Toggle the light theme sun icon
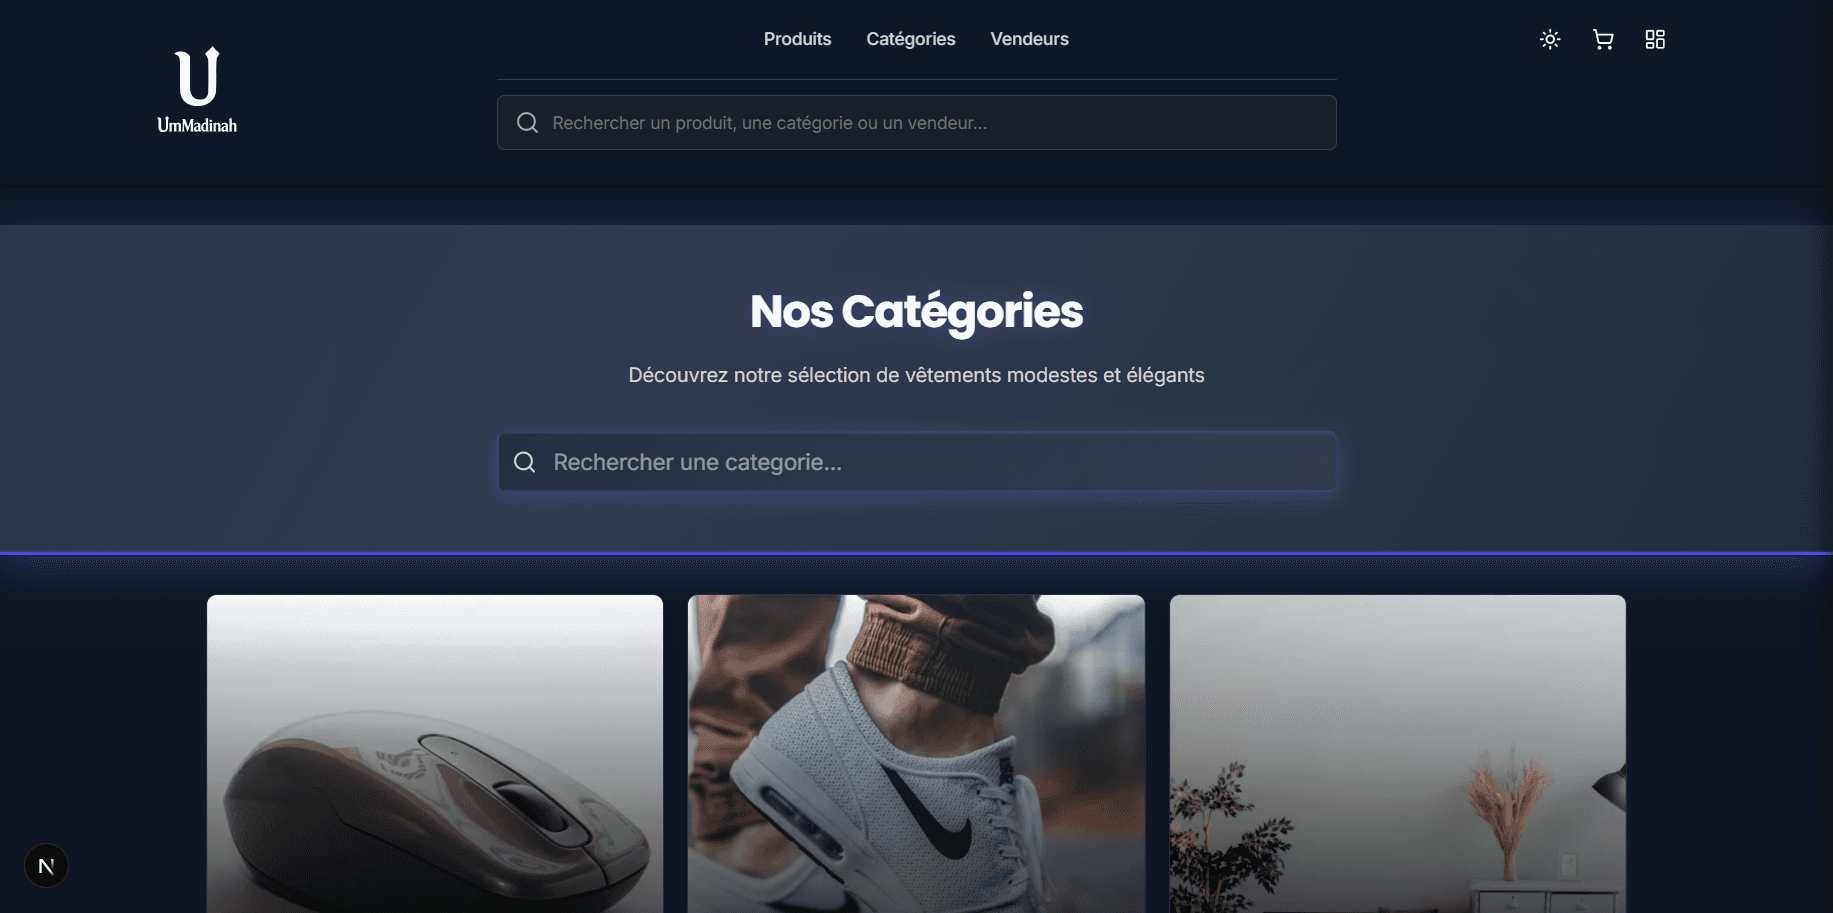This screenshot has width=1833, height=913. click(1550, 39)
